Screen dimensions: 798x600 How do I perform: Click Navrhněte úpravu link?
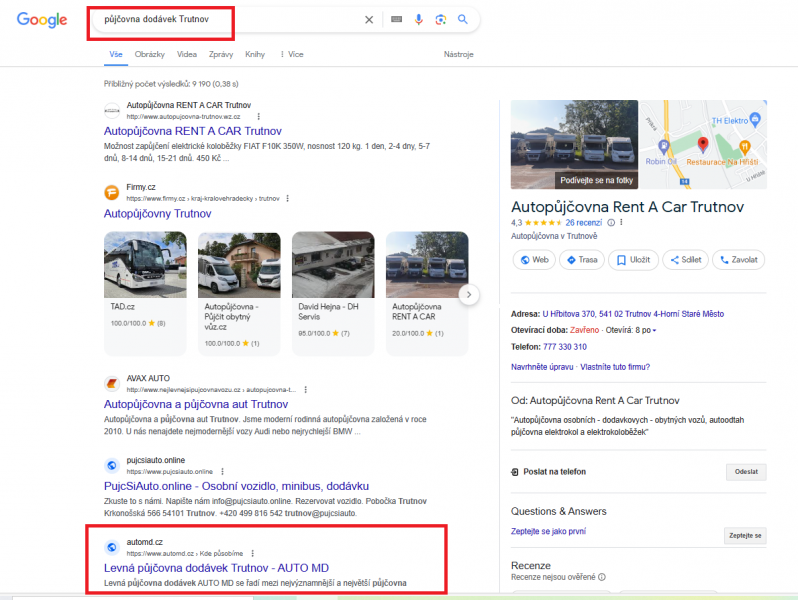(x=542, y=367)
